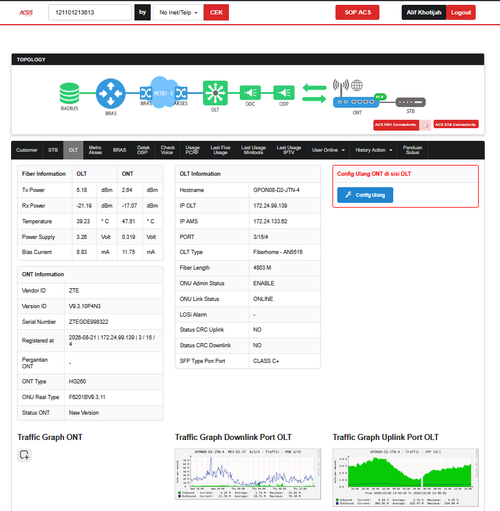
Task: Open the Last Usage IPTV tab
Action: pyautogui.click(x=289, y=150)
